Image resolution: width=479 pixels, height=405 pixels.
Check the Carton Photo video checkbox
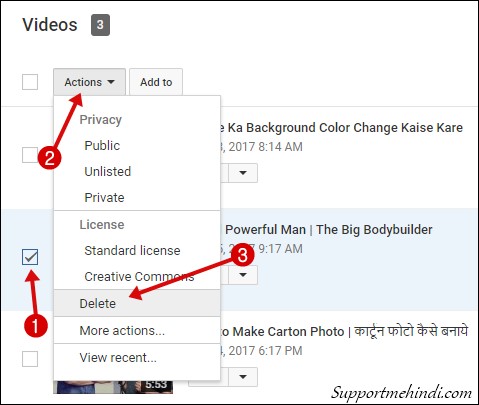[30, 359]
